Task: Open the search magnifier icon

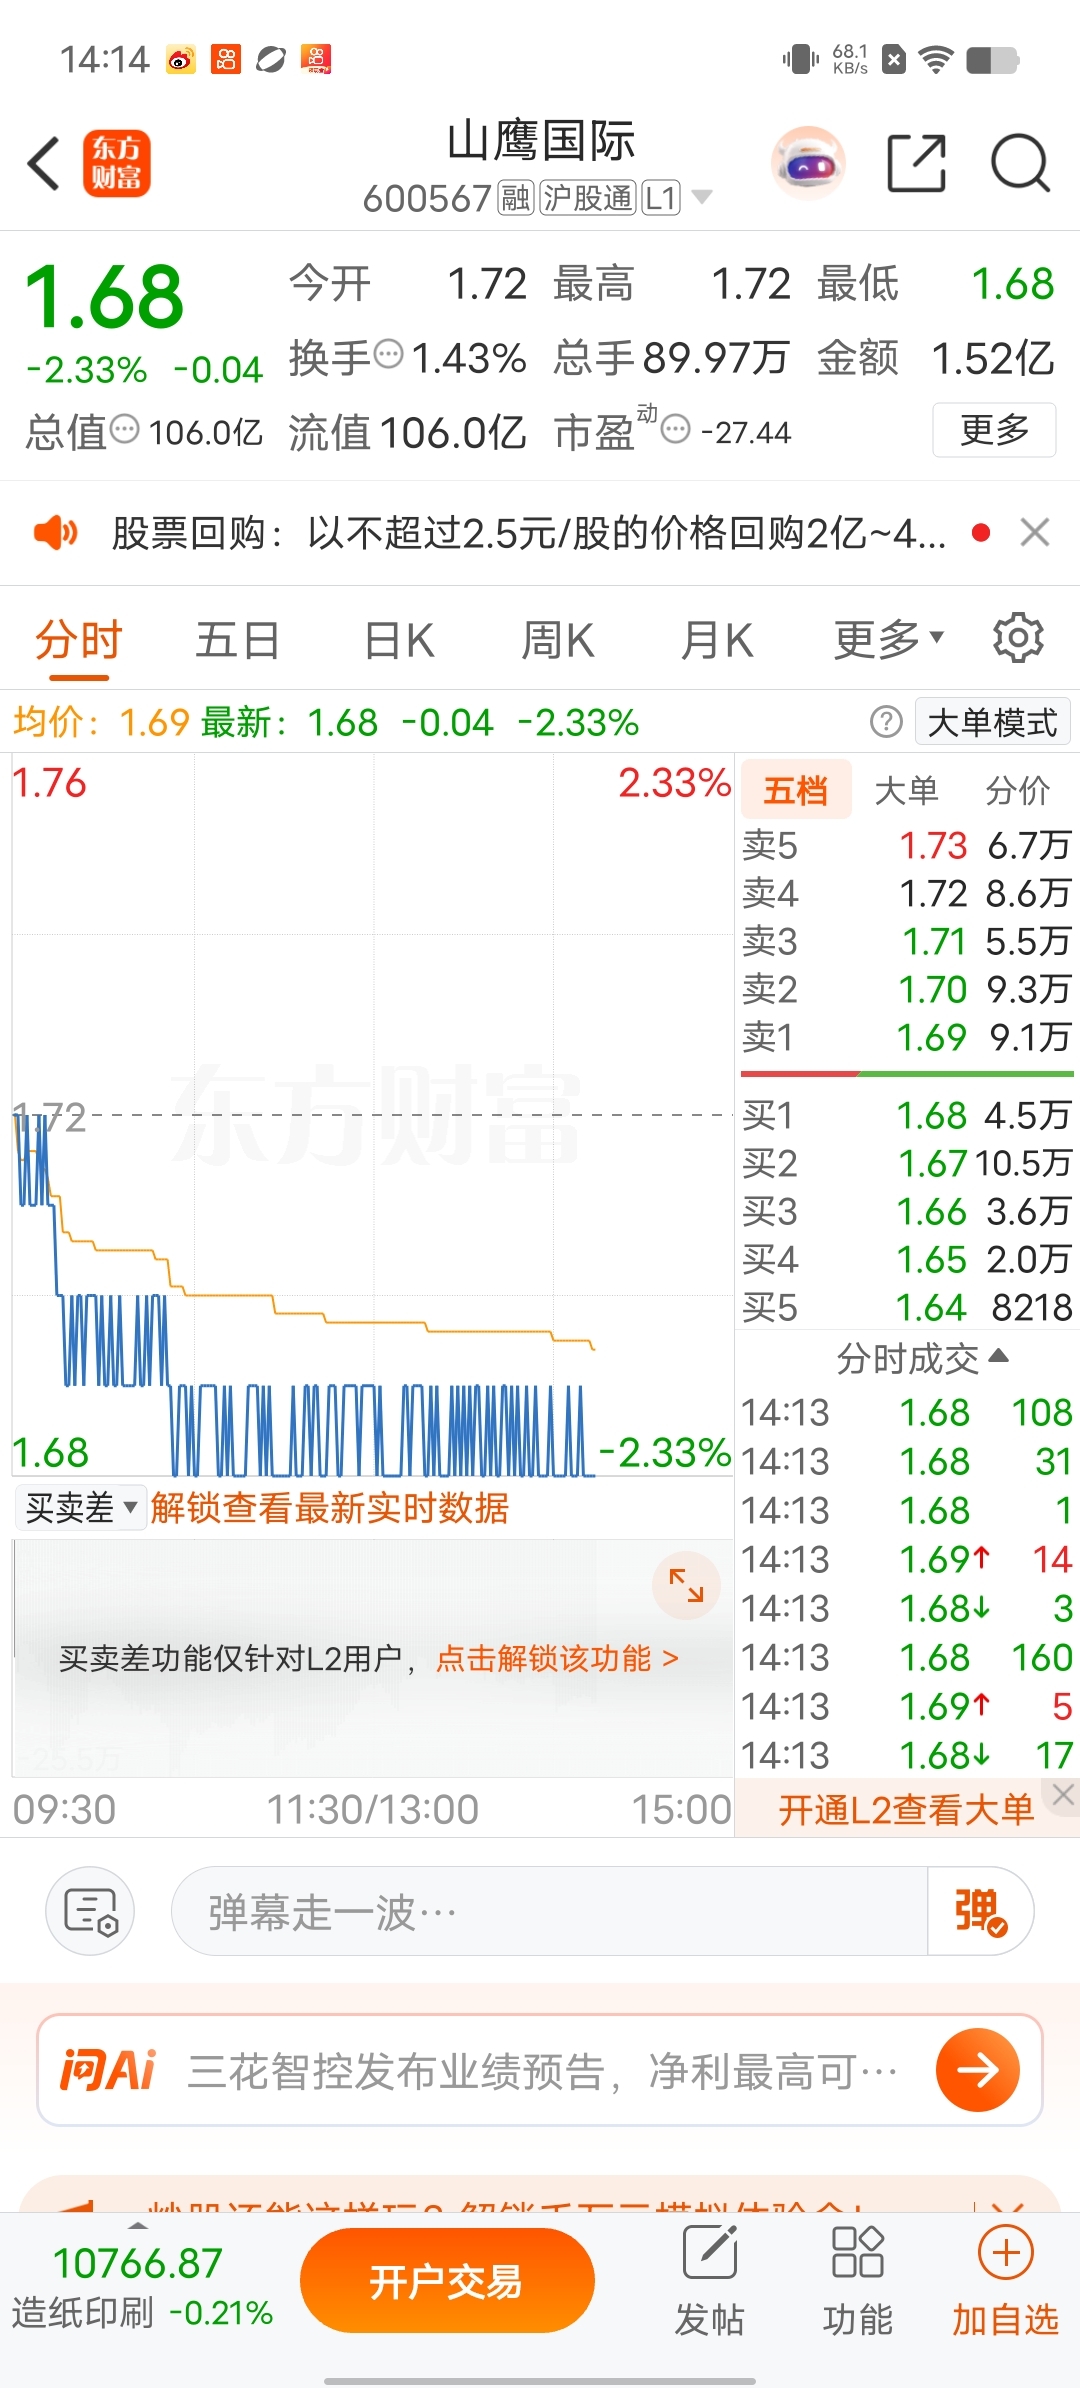Action: [1020, 163]
